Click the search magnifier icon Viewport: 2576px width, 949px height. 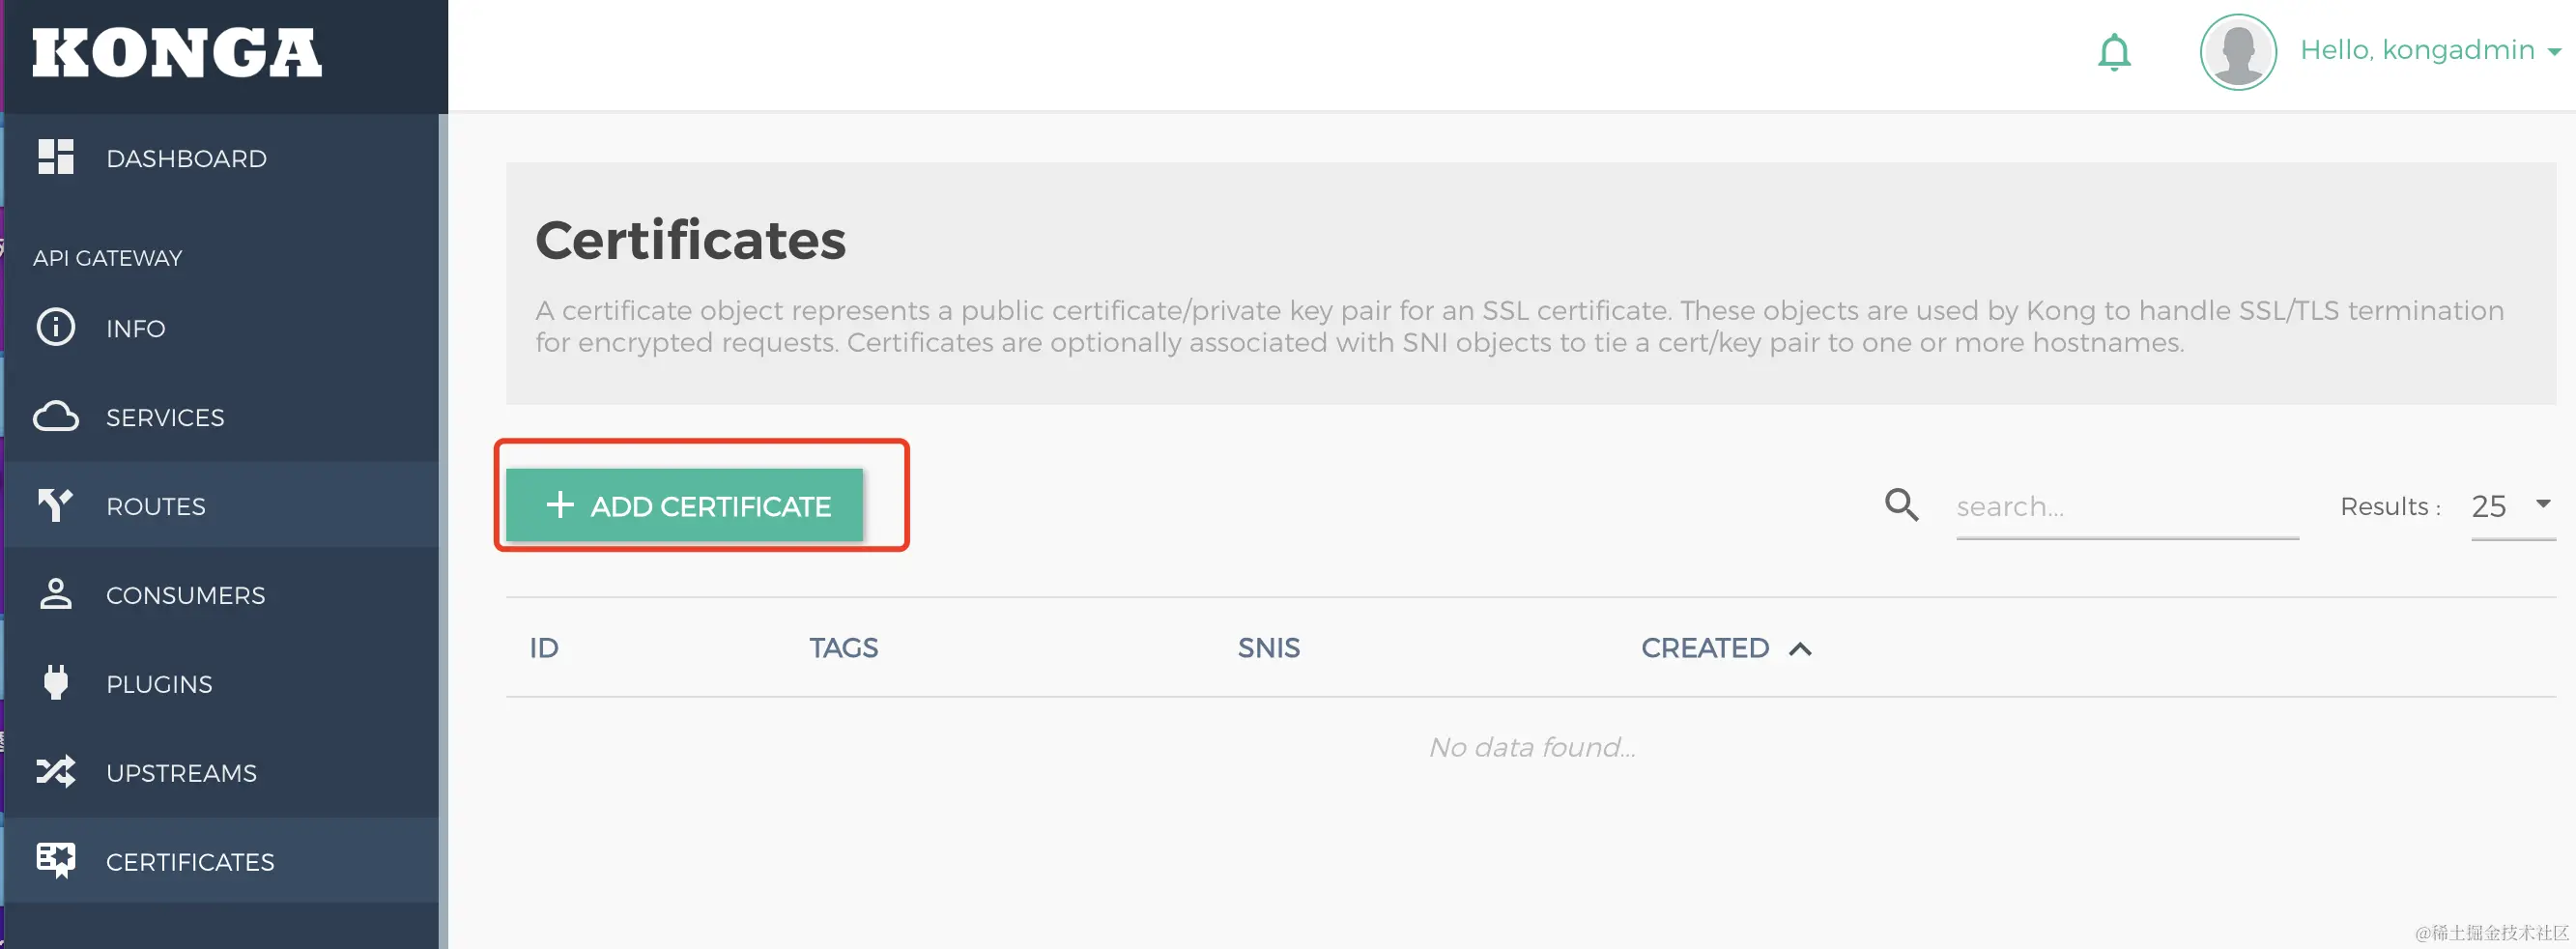point(1901,505)
